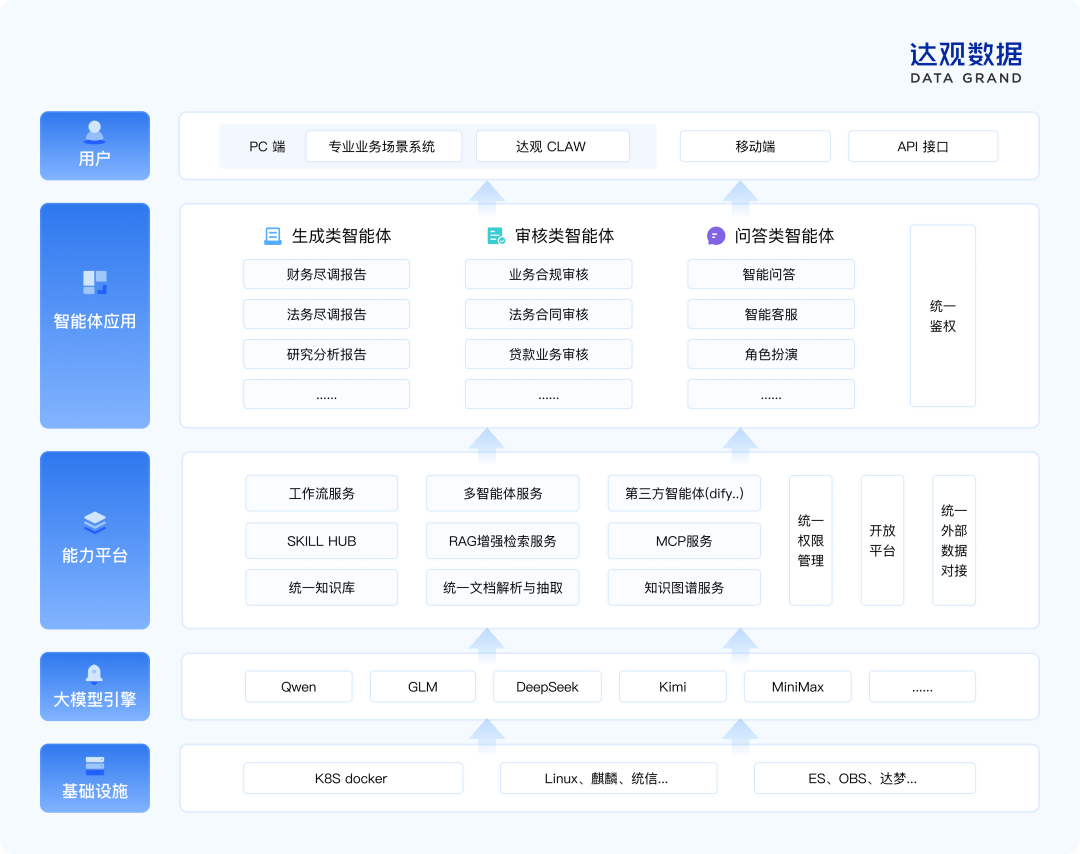Click the 统一鉴权 vertical box

click(x=943, y=315)
